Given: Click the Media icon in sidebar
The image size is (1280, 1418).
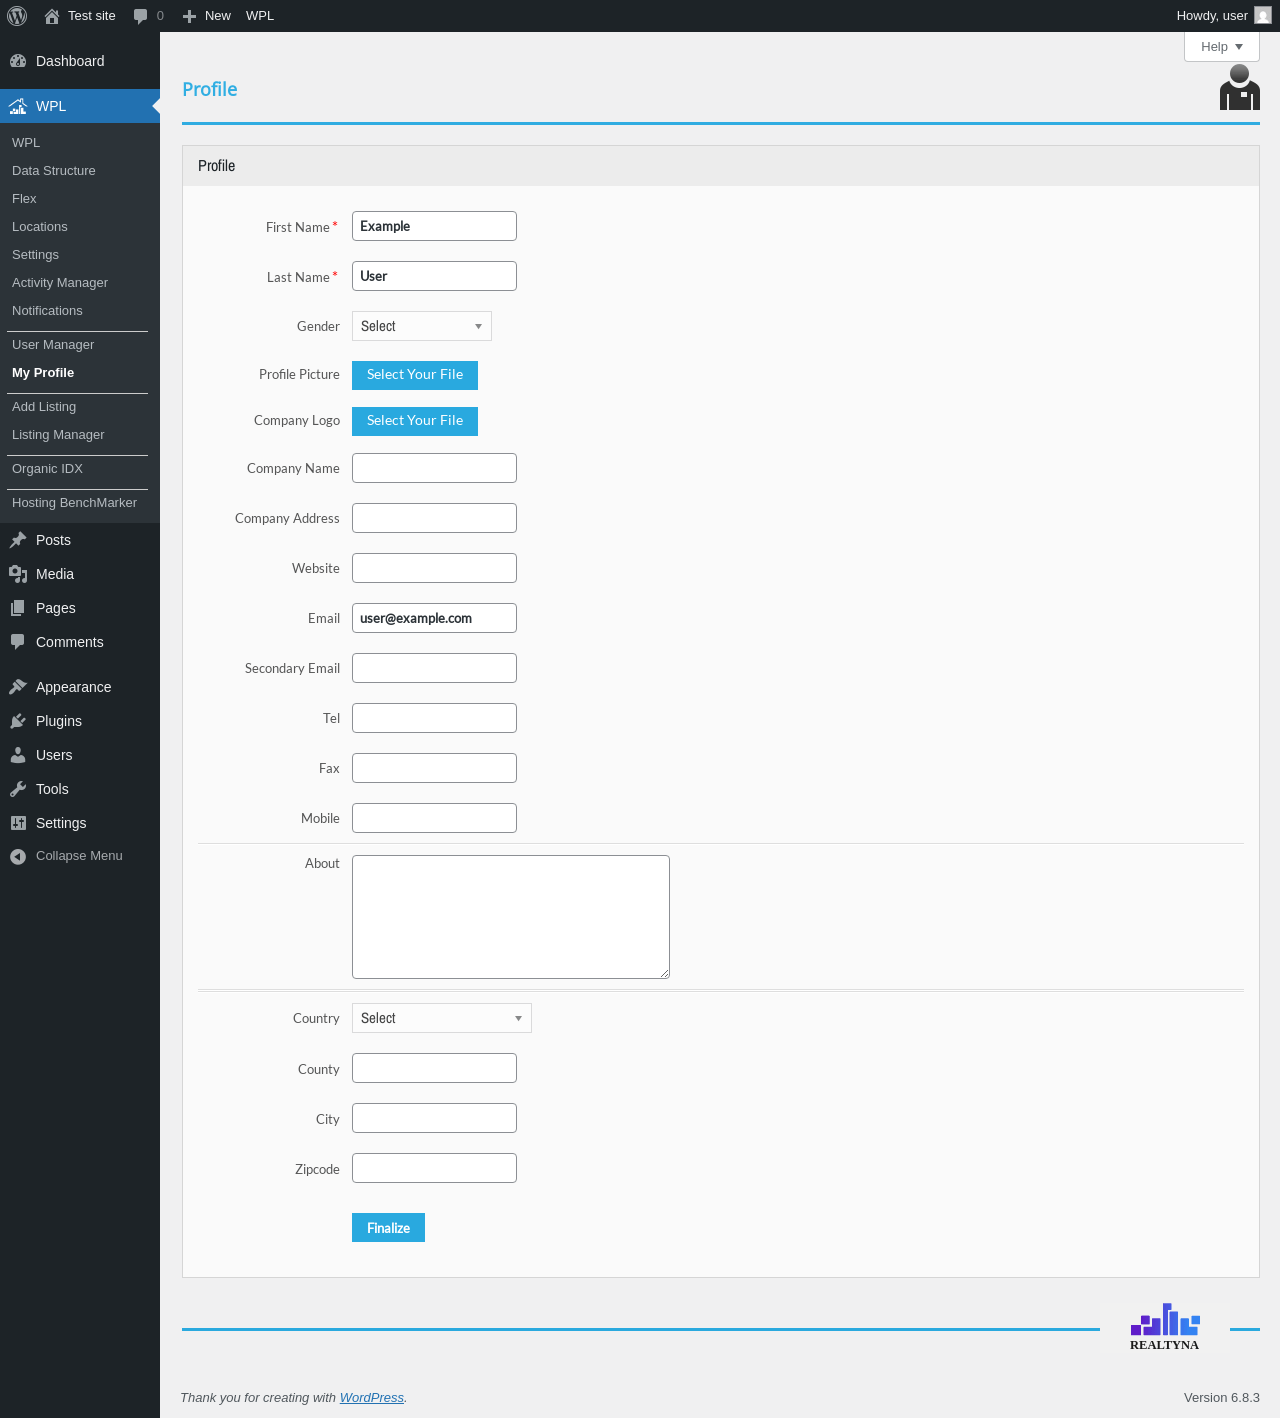Looking at the screenshot, I should (x=18, y=574).
